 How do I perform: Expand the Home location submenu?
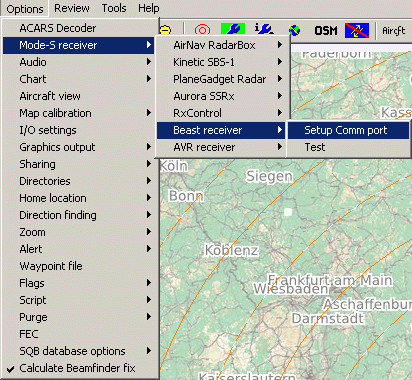pos(79,198)
